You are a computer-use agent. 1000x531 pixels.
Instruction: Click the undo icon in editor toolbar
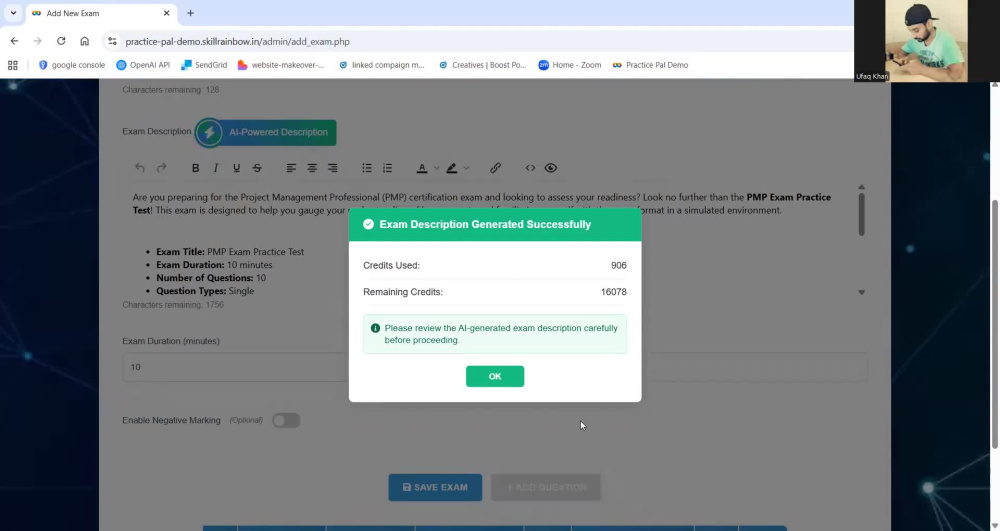[x=140, y=168]
